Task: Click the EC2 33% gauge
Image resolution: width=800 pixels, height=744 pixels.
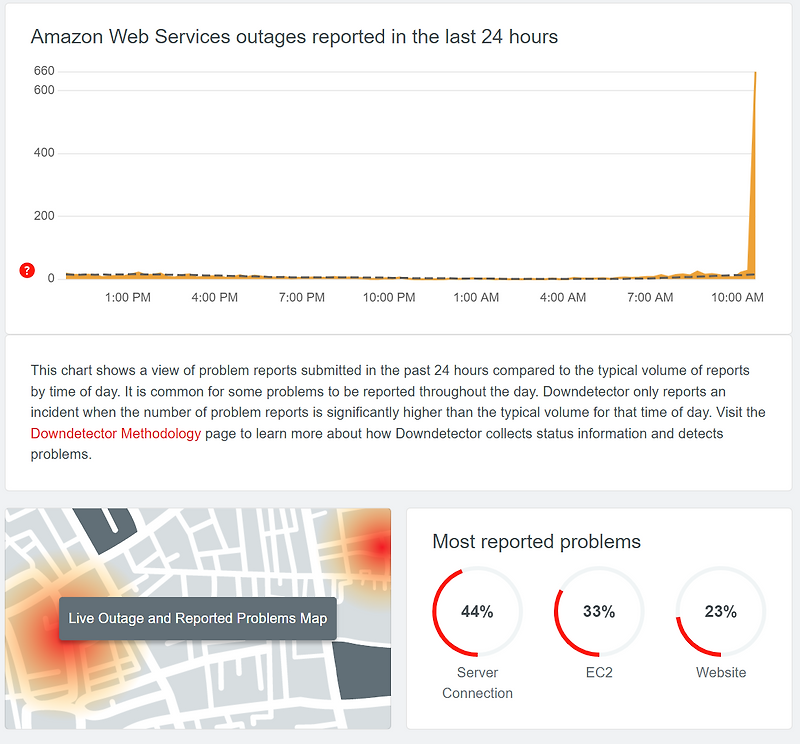Action: pos(599,612)
